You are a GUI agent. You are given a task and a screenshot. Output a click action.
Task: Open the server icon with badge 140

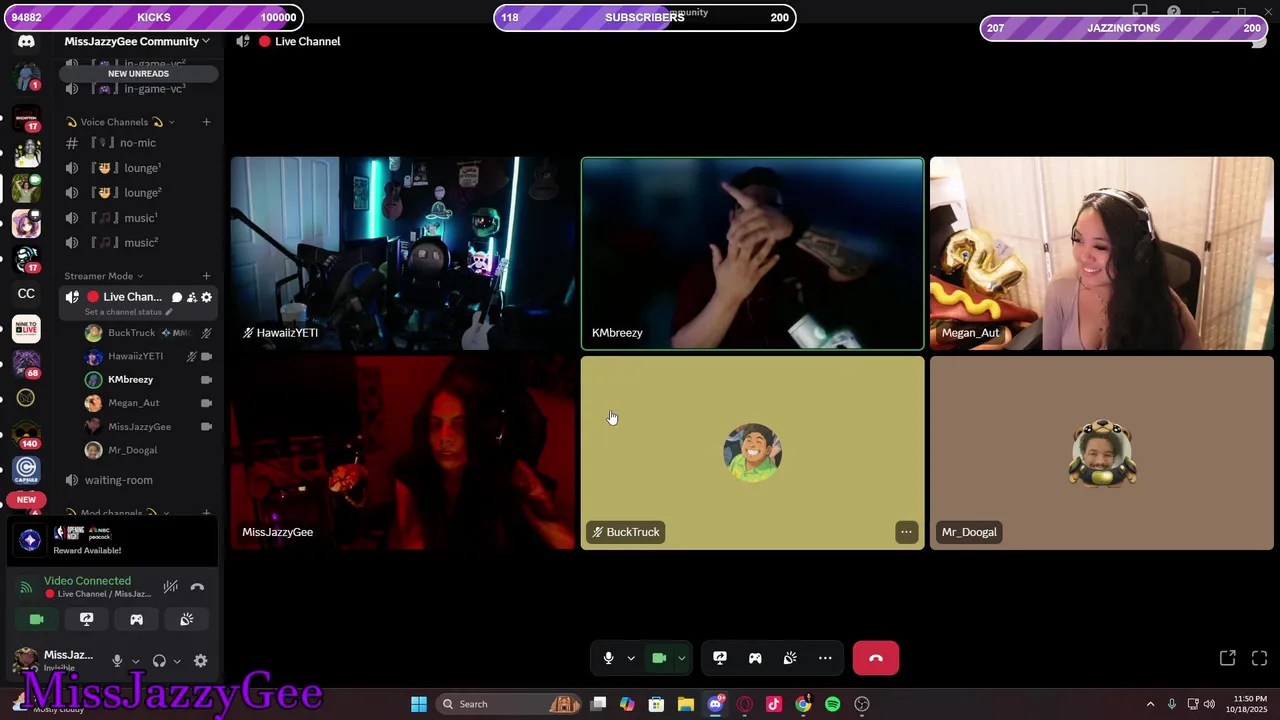coord(26,434)
